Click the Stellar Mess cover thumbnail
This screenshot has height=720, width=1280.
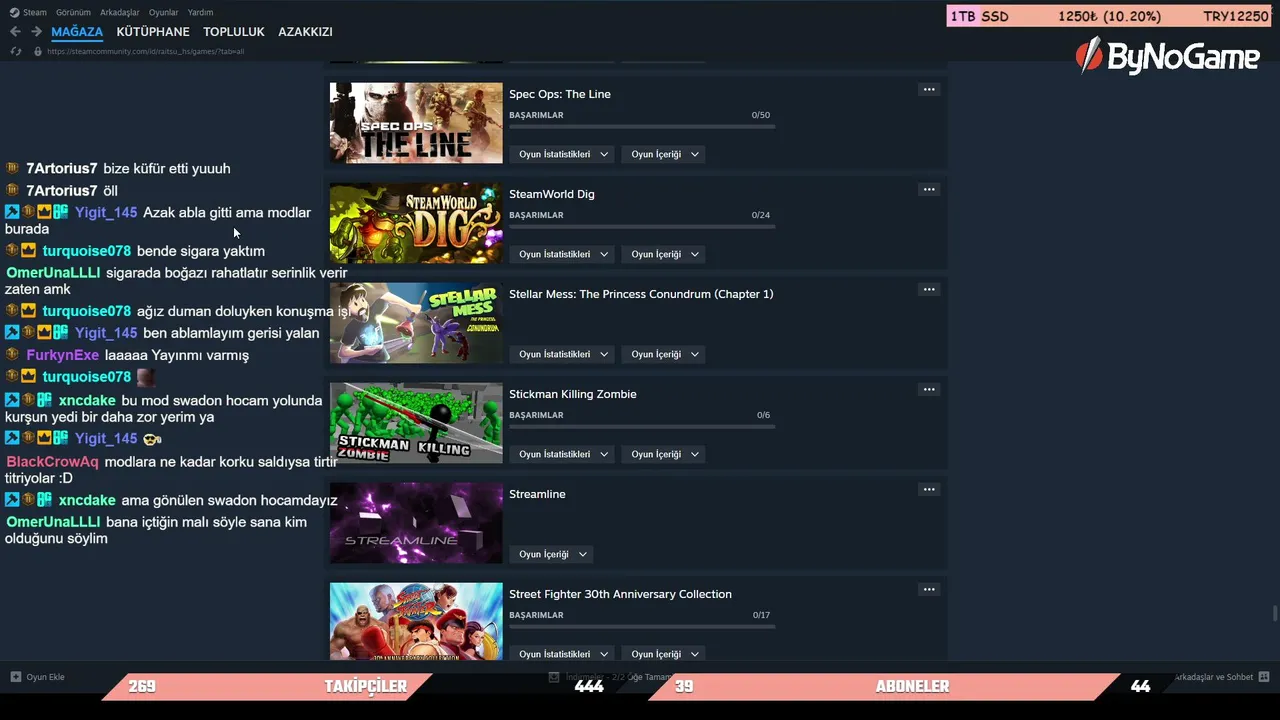point(416,323)
